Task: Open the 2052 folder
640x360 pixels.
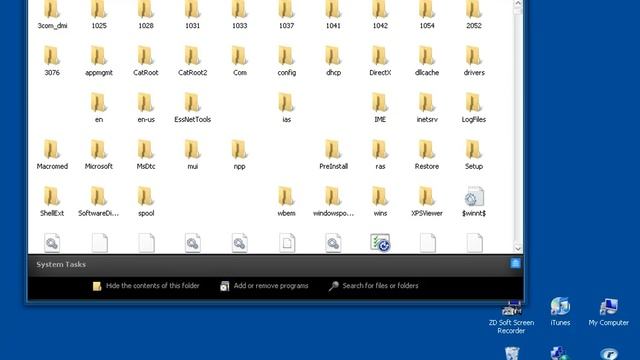Action: point(473,15)
